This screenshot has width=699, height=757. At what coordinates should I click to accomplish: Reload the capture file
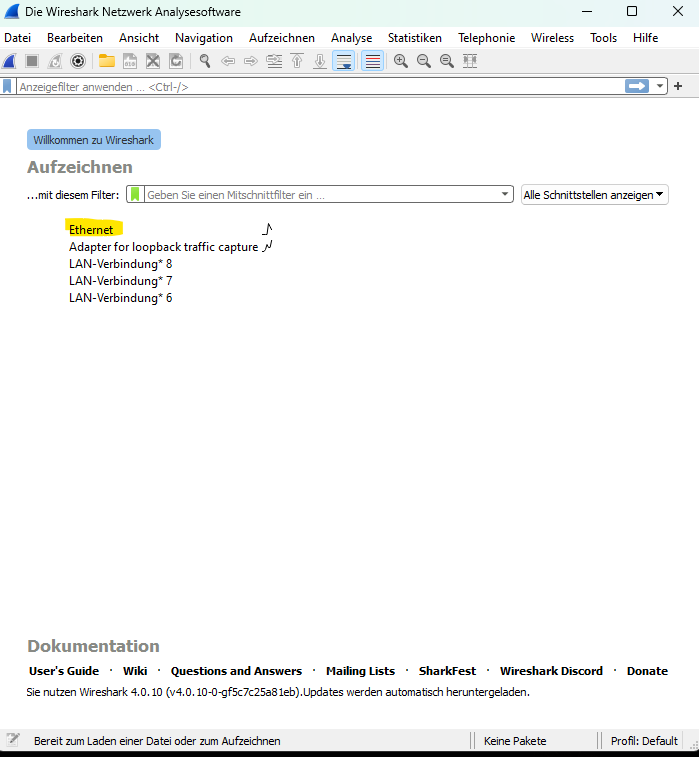click(176, 61)
